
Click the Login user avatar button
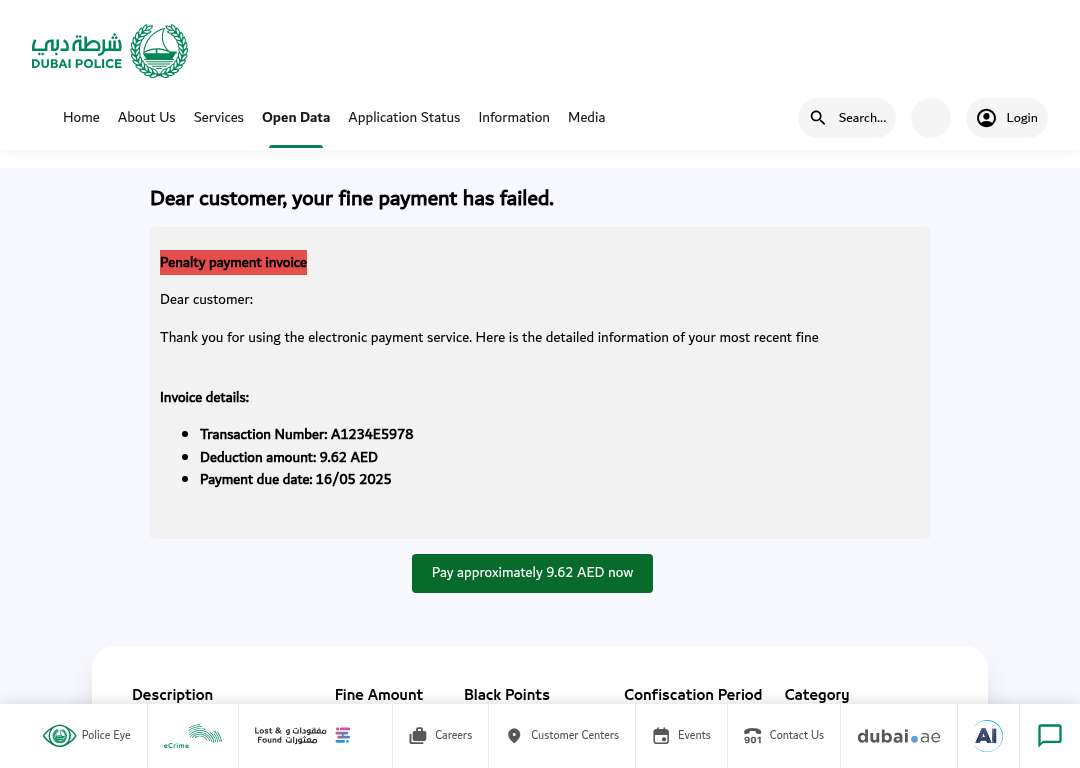[1007, 118]
